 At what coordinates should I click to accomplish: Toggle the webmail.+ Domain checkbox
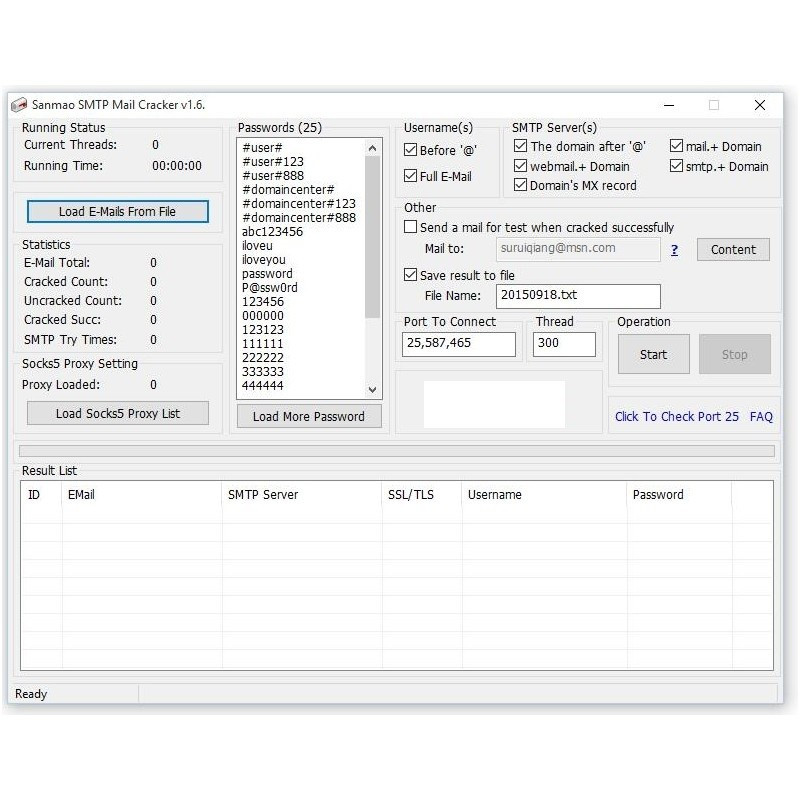520,166
